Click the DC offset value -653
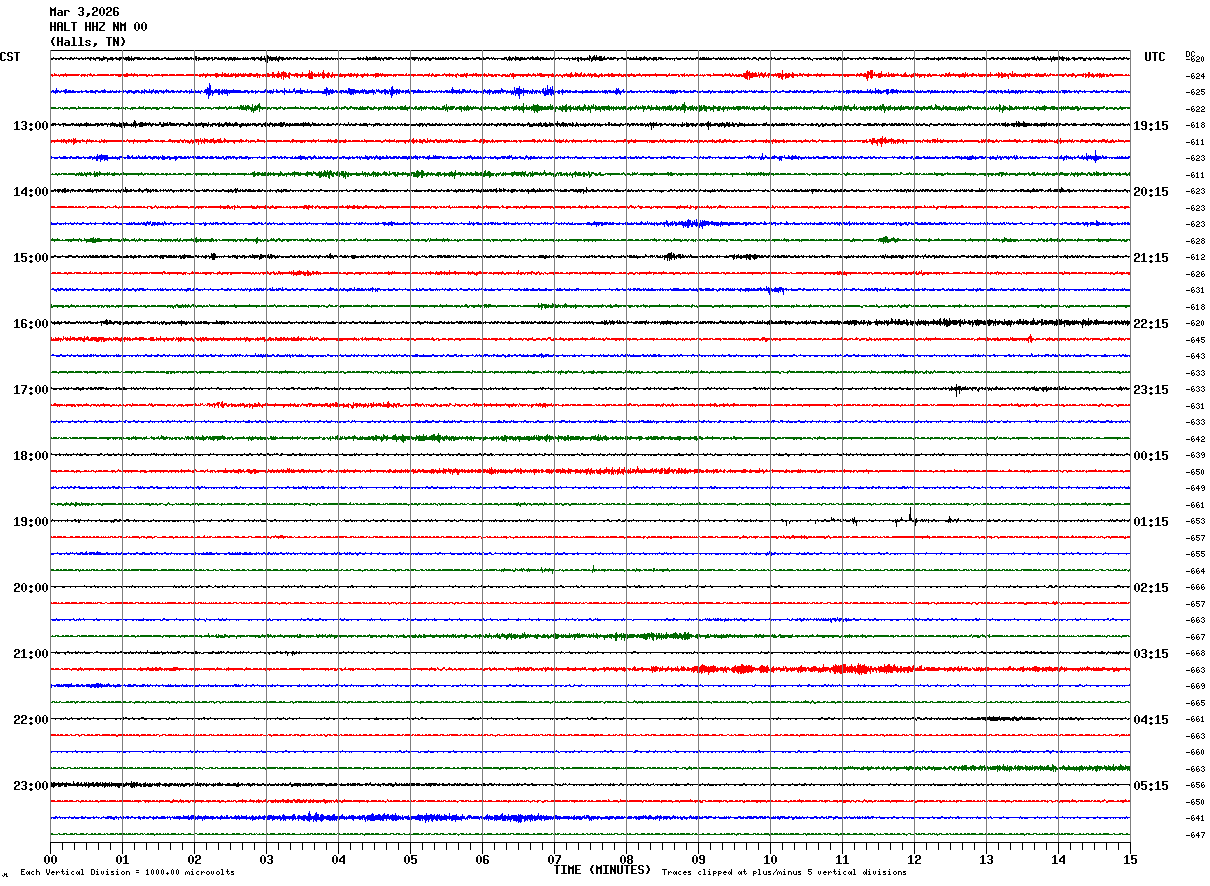The image size is (1210, 886). pos(1195,521)
